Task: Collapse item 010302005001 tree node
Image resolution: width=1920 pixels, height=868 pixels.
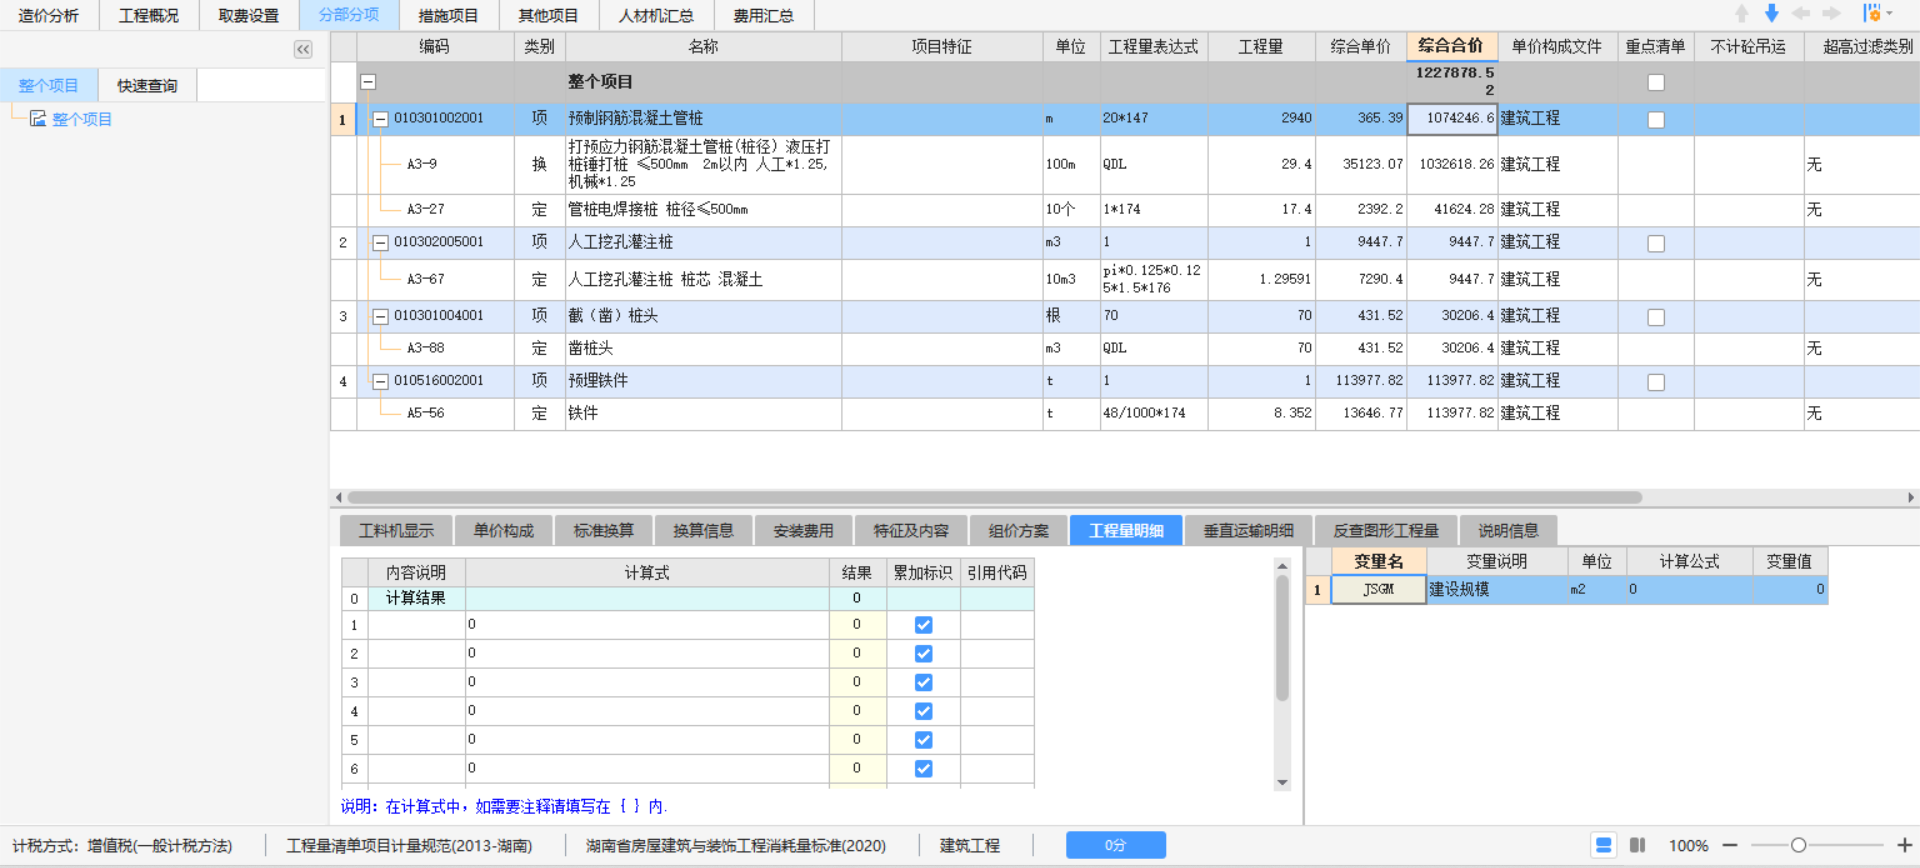Action: click(380, 243)
